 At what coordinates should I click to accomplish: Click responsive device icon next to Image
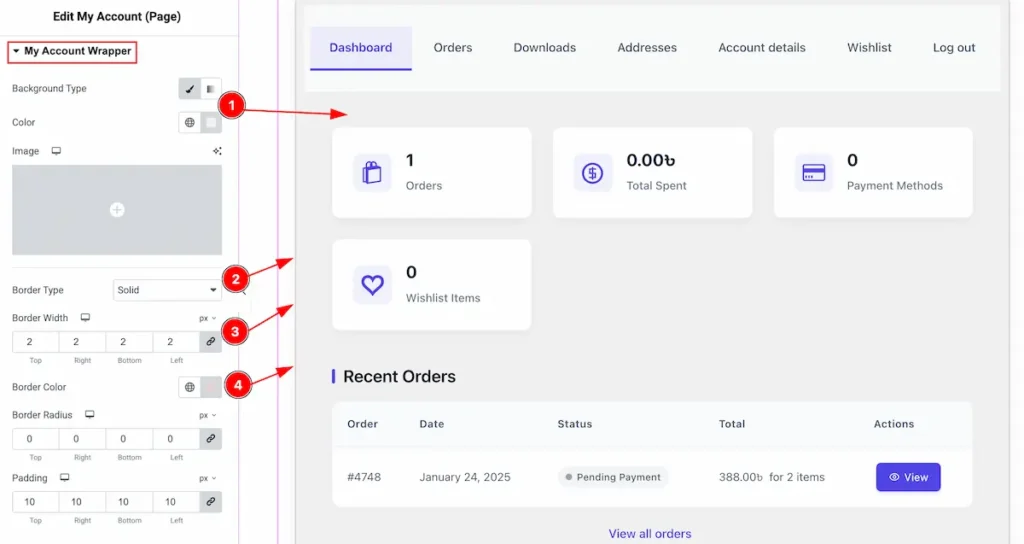[57, 151]
